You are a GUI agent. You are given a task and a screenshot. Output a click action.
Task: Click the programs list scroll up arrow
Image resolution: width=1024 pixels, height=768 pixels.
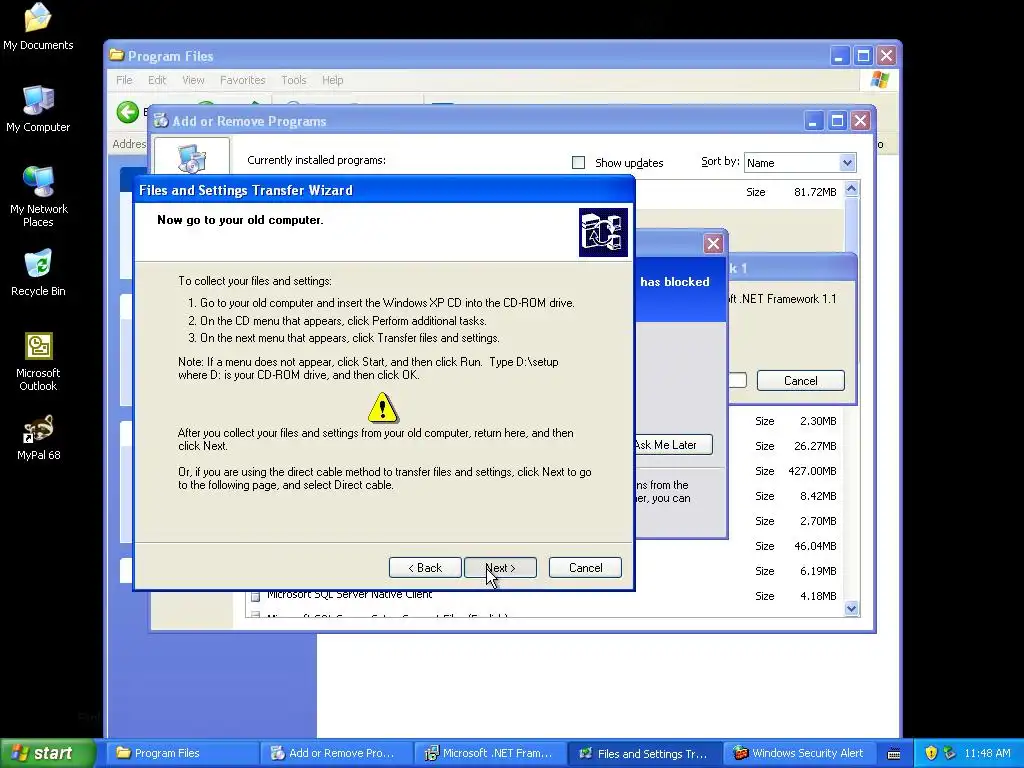click(x=851, y=189)
